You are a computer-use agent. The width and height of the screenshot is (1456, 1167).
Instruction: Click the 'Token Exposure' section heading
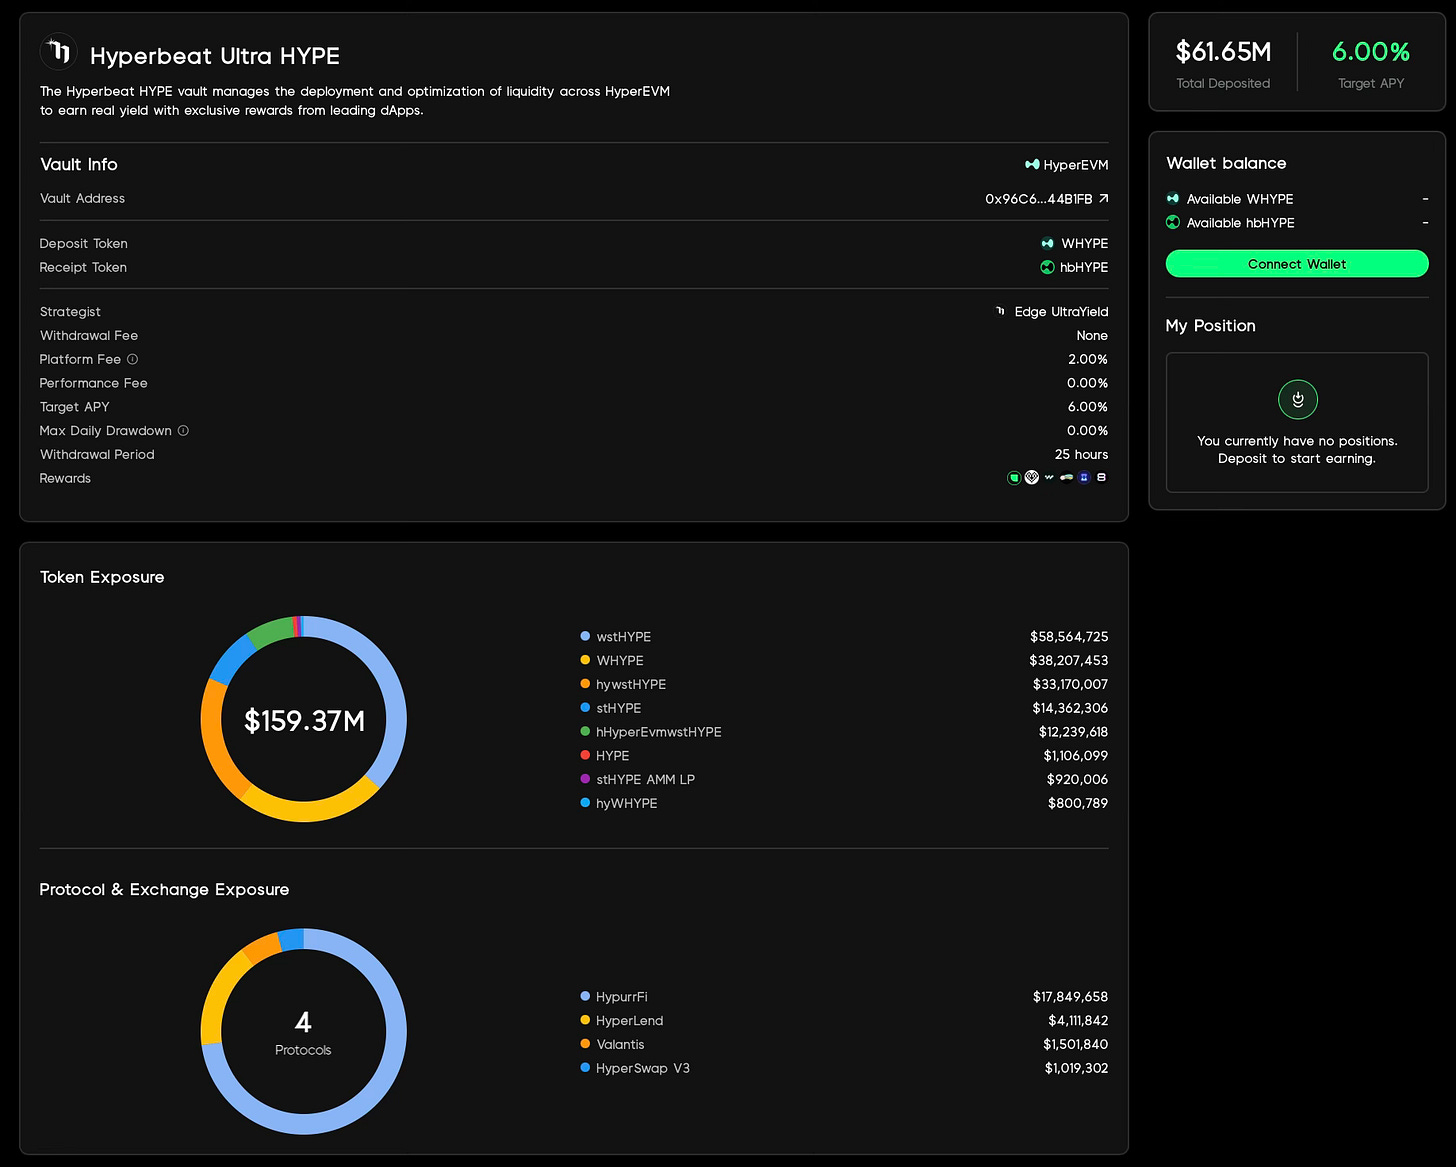102,577
